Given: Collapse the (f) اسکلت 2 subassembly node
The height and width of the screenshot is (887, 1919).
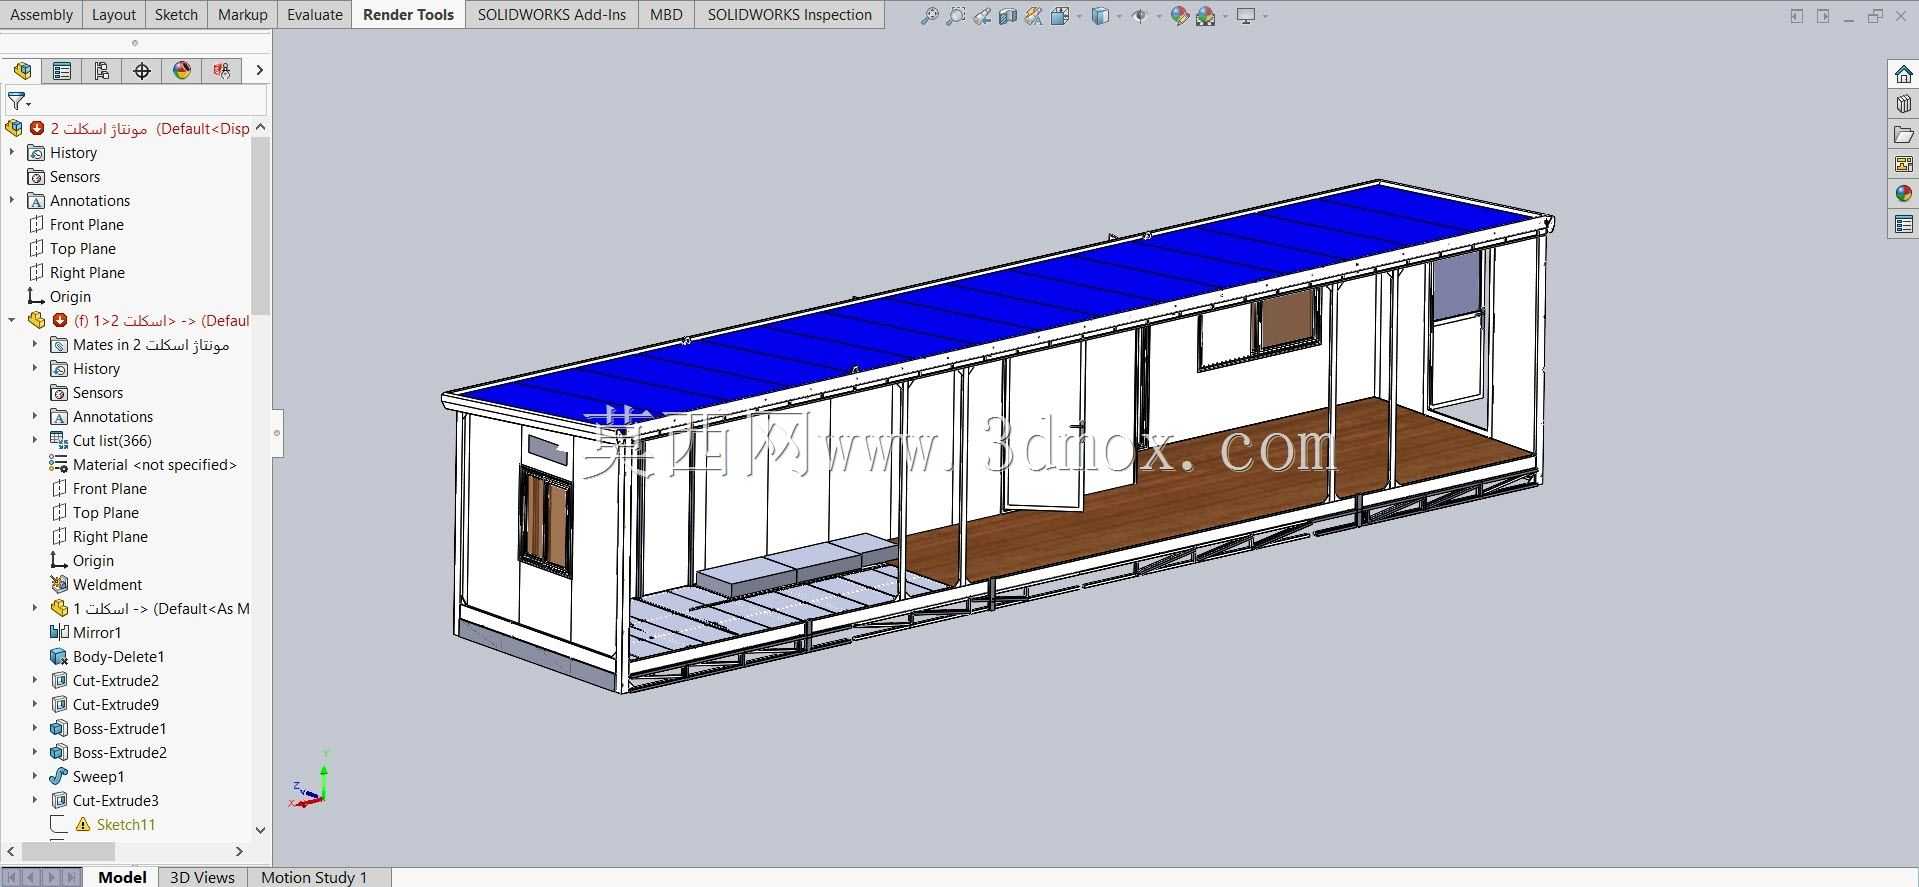Looking at the screenshot, I should [12, 320].
